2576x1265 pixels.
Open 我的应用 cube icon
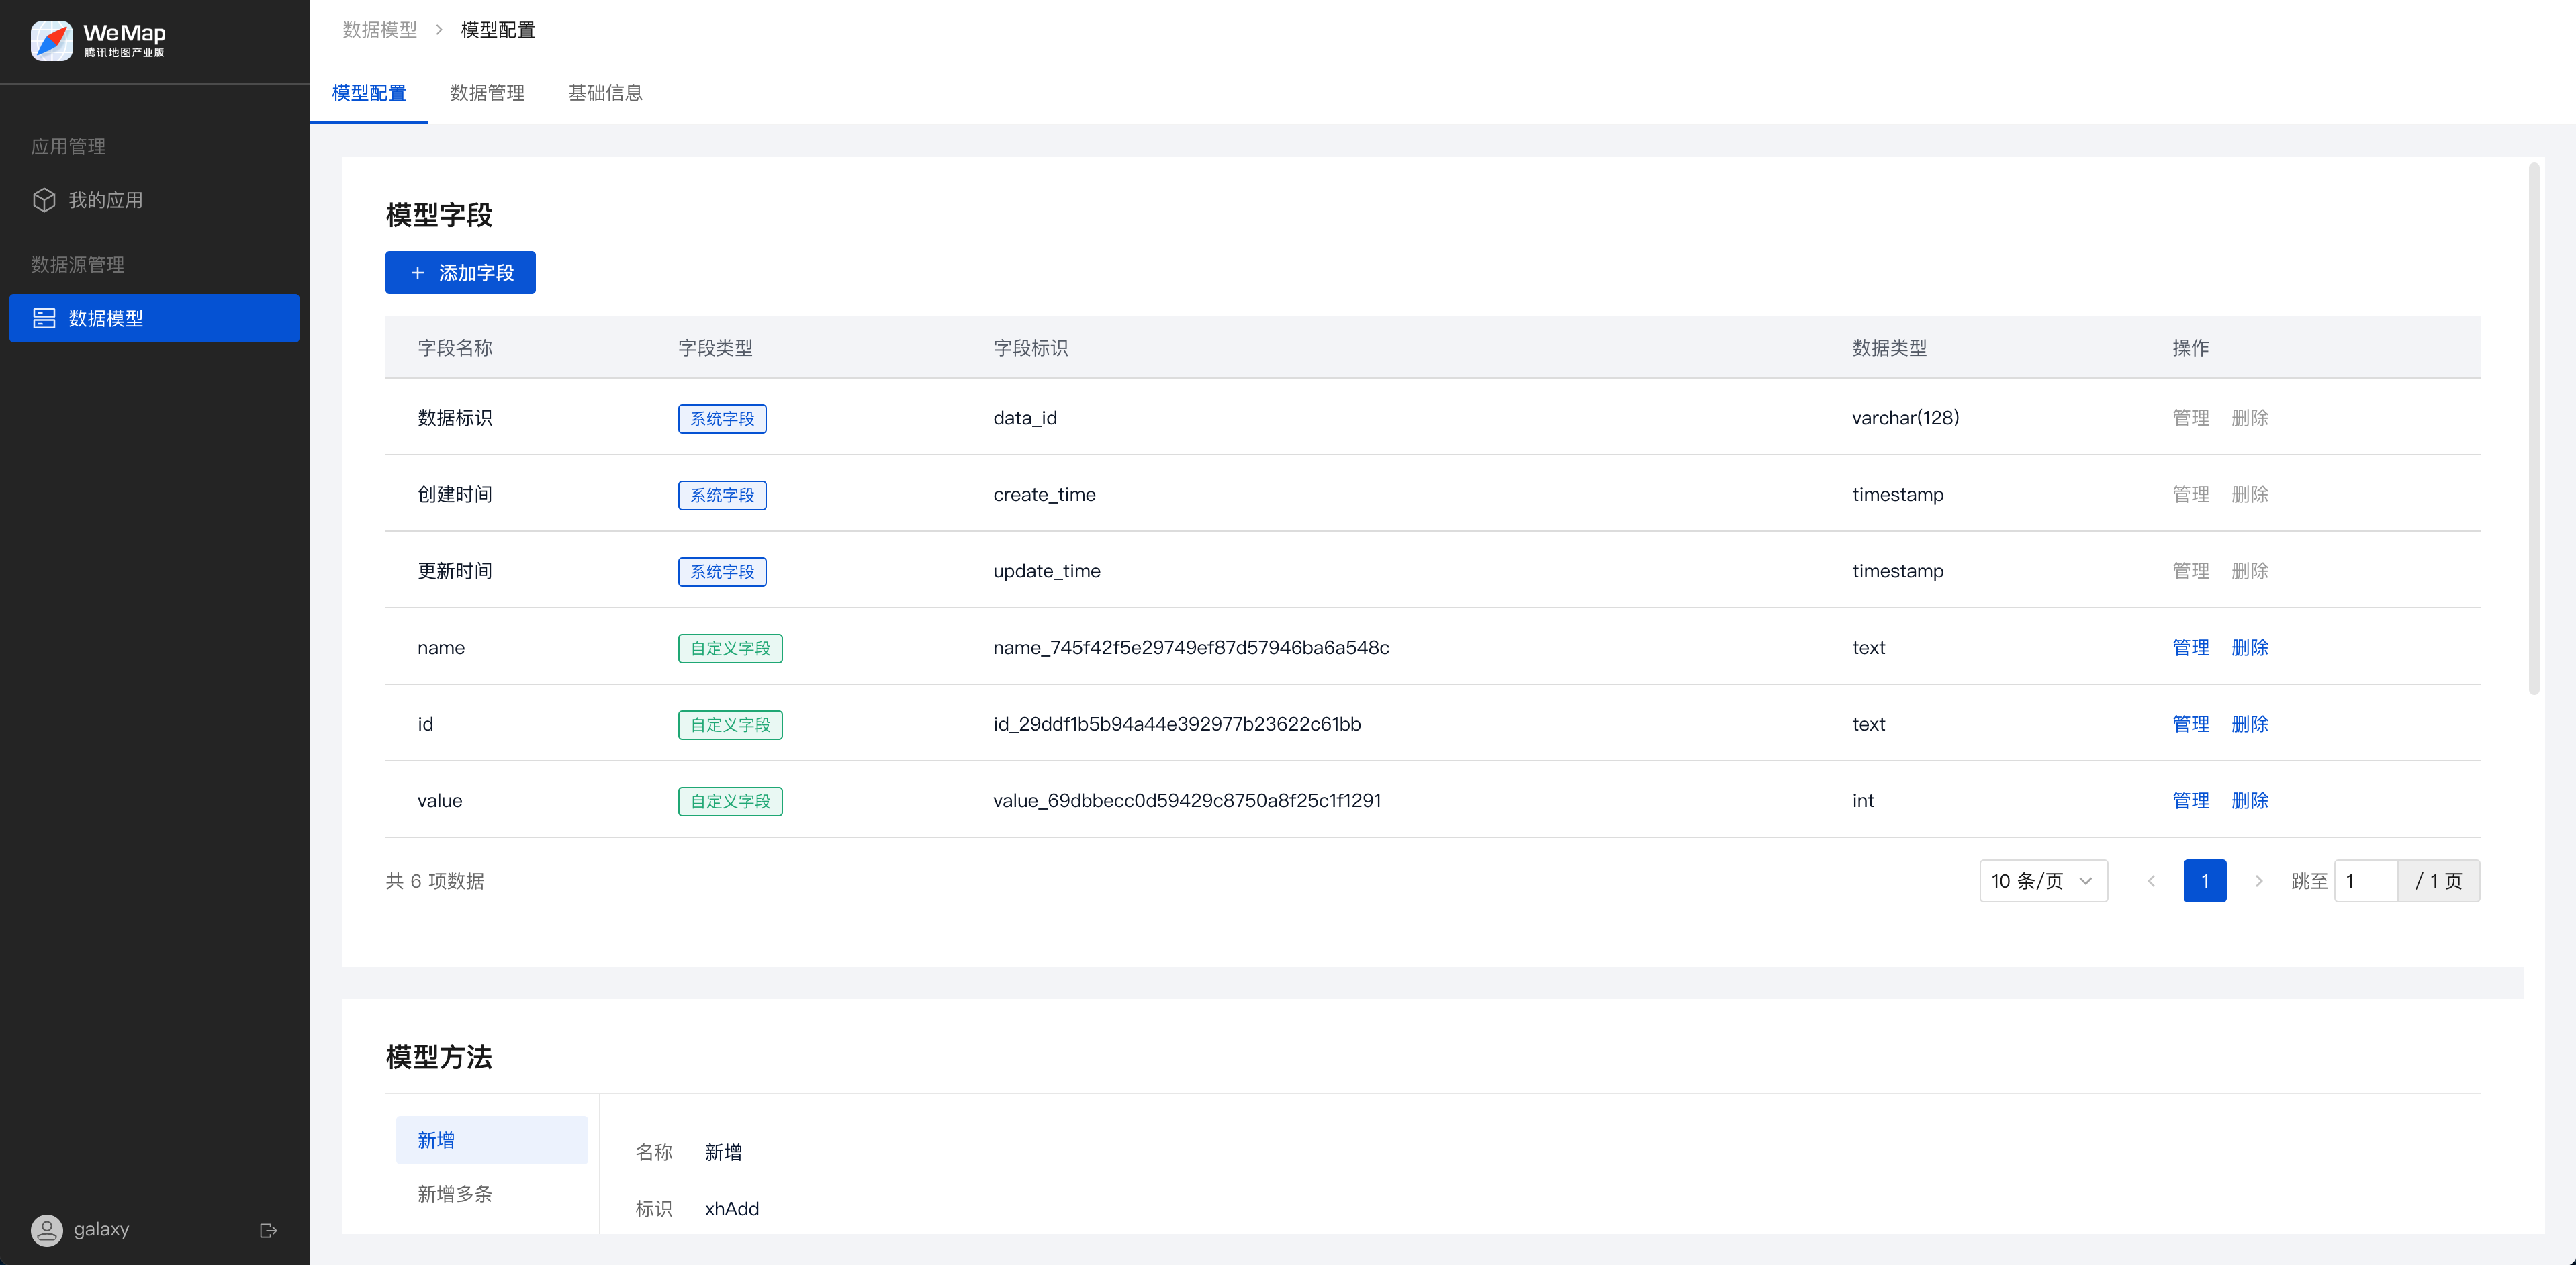[44, 200]
